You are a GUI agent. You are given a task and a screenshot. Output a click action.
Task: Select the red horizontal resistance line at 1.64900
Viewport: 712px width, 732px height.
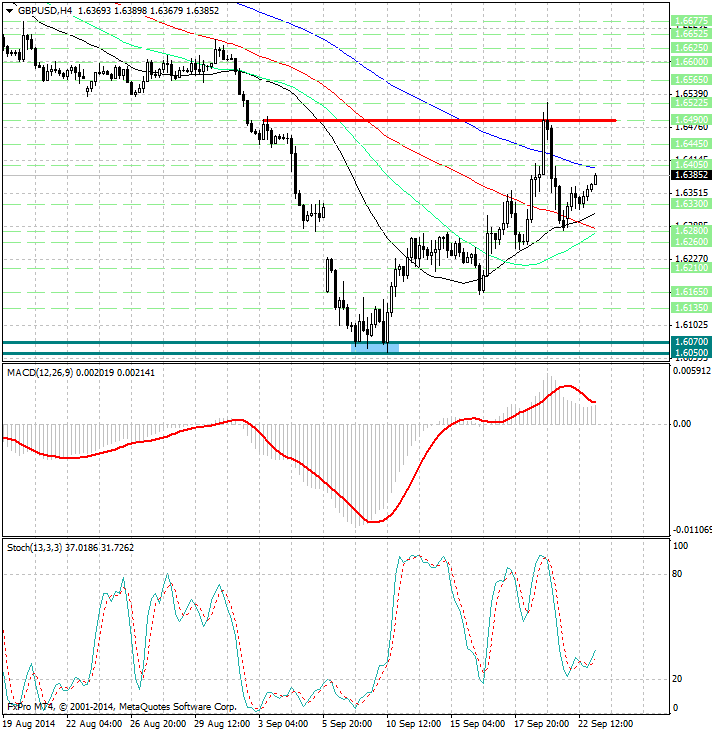click(440, 120)
